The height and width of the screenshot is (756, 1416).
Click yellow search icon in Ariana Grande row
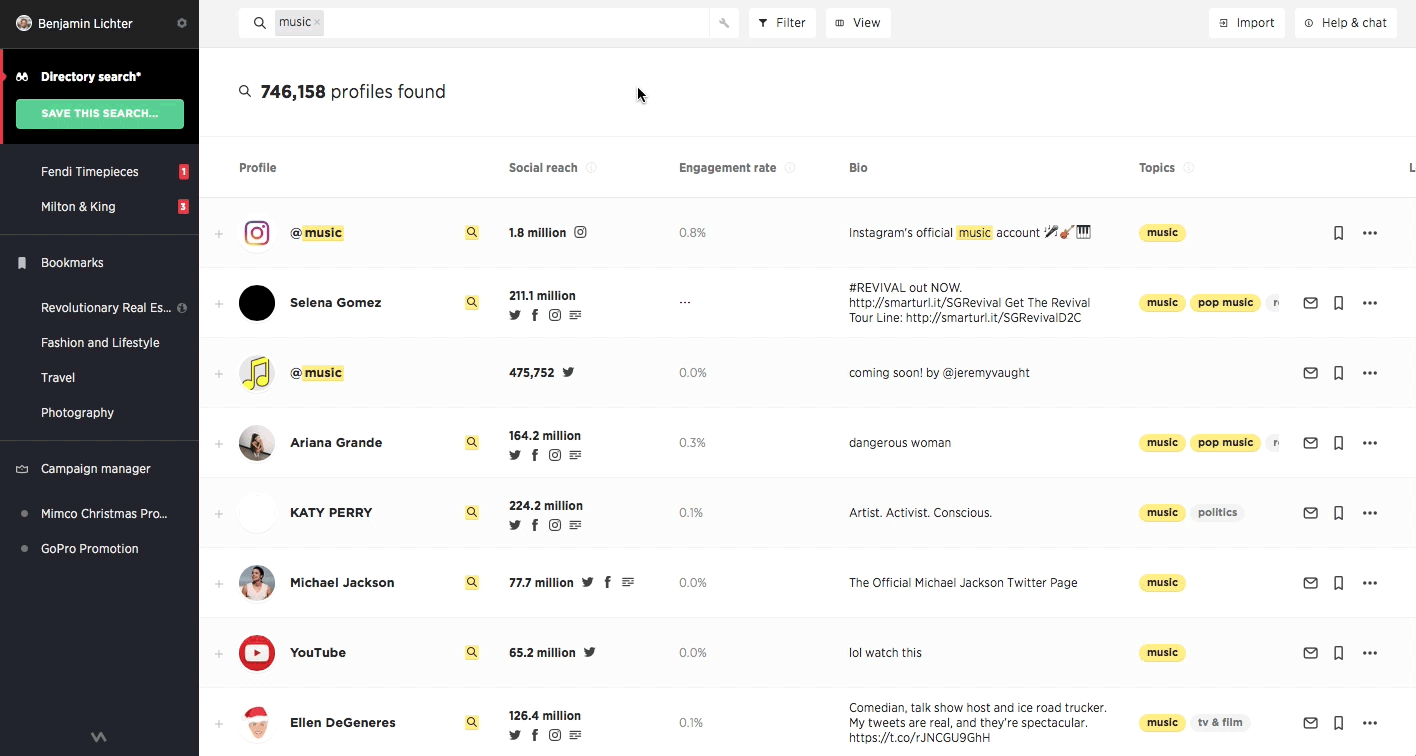[472, 442]
